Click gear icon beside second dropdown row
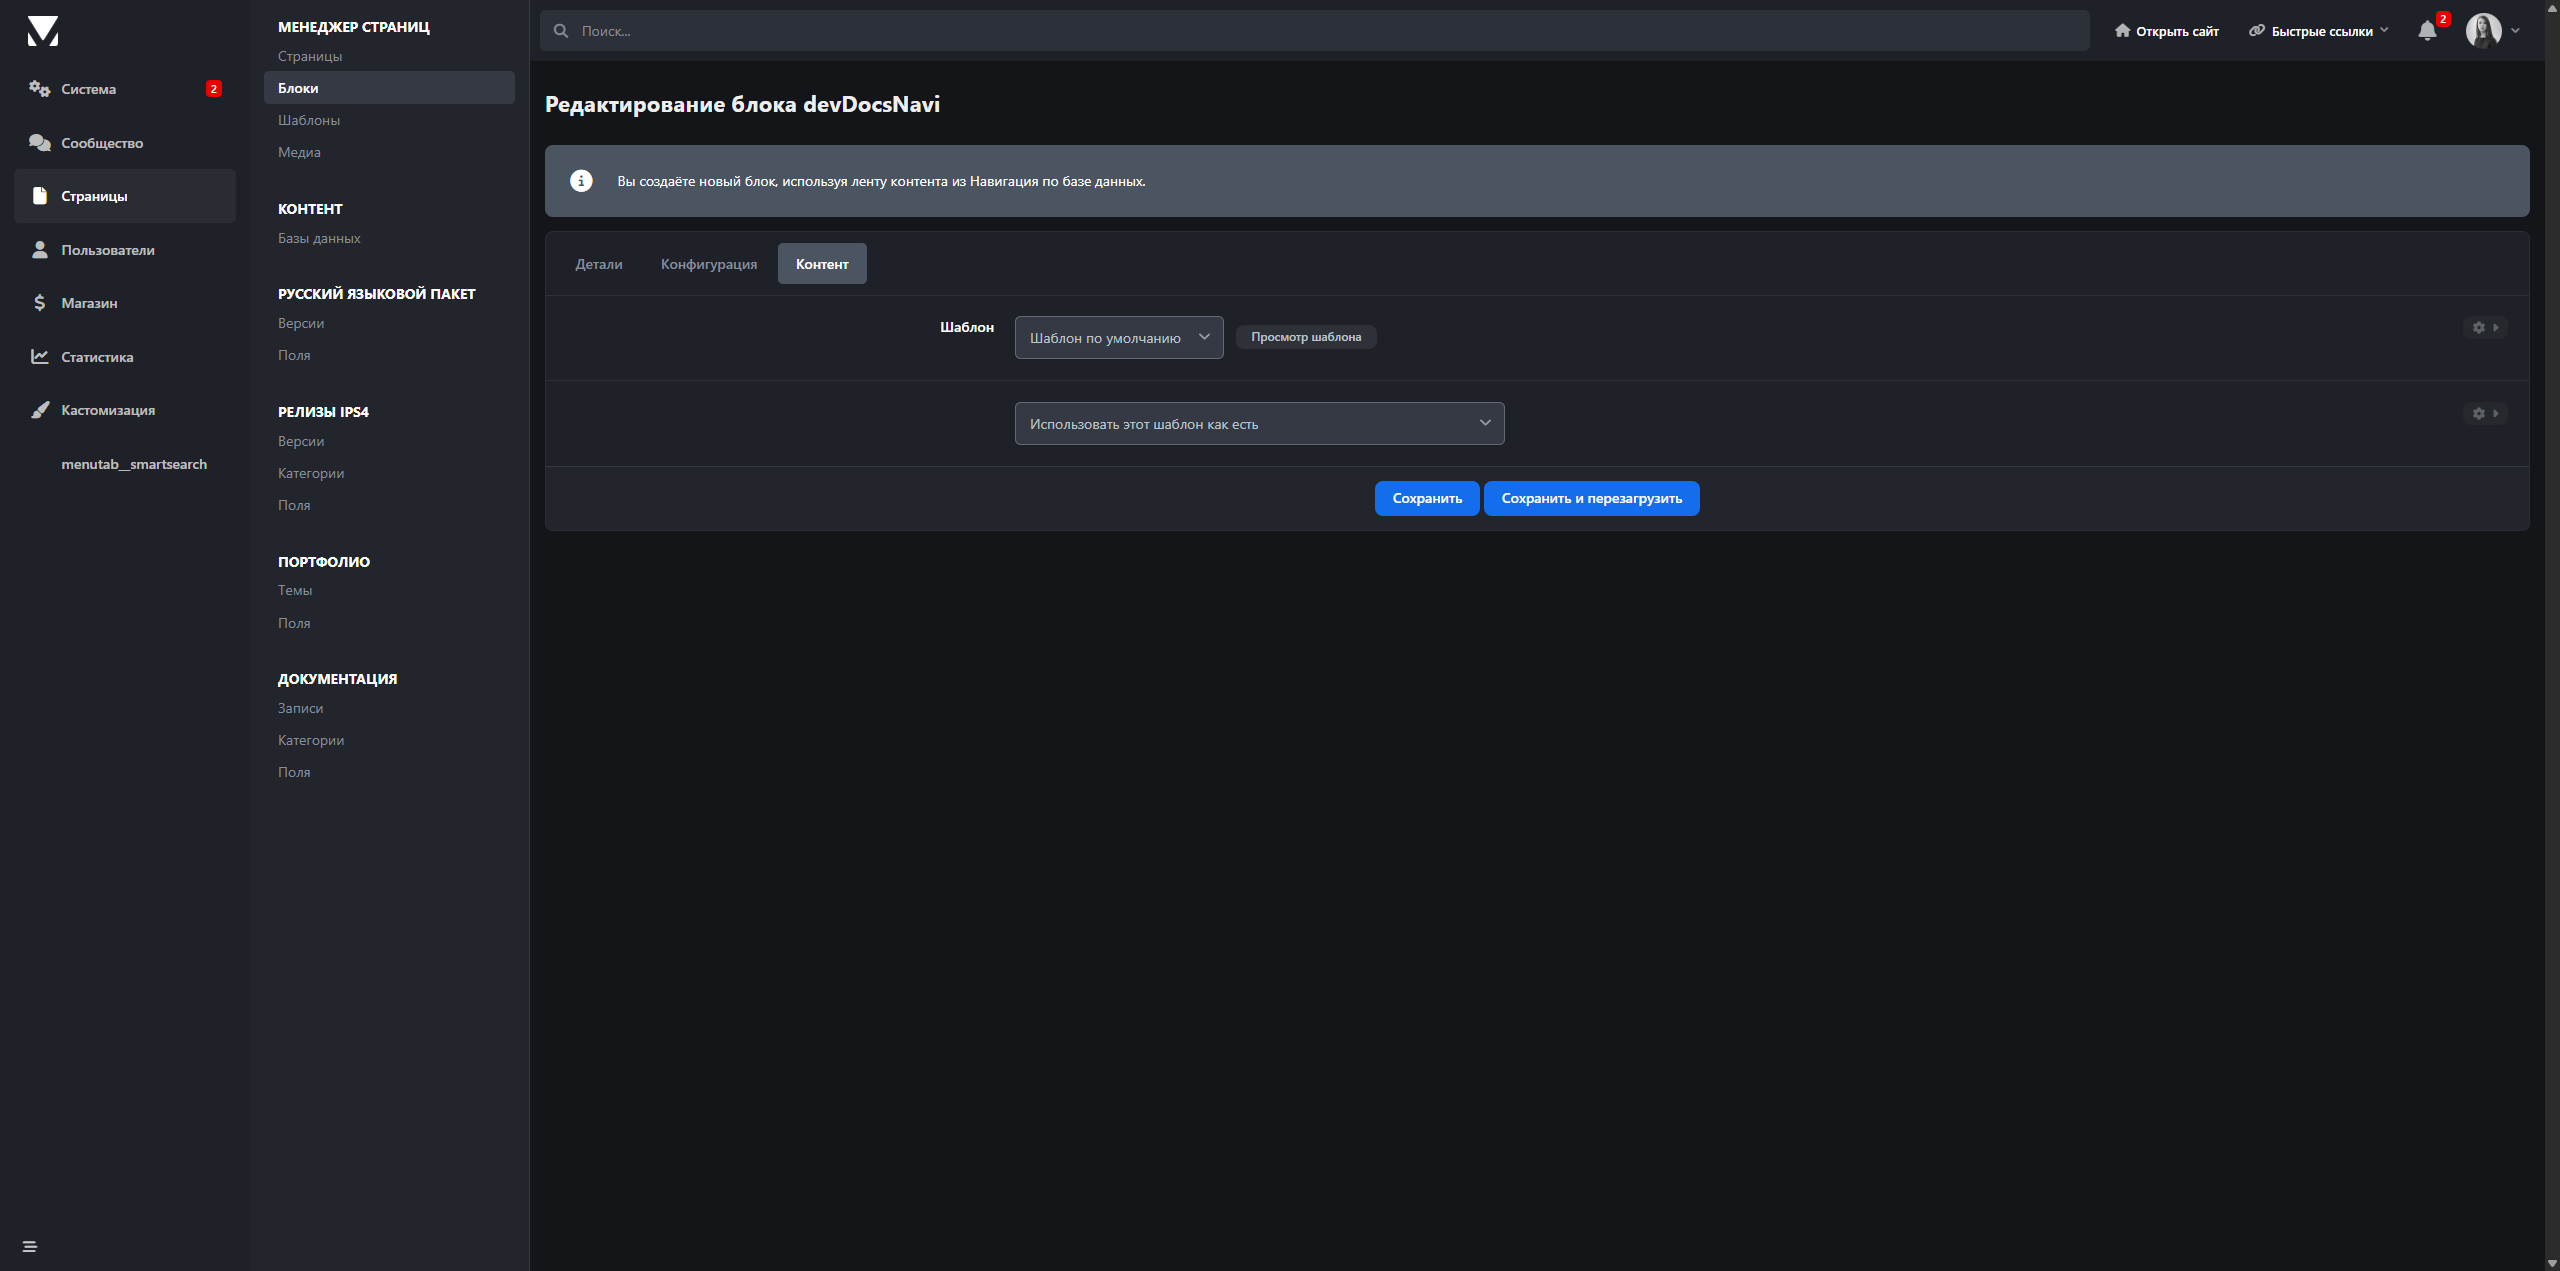The height and width of the screenshot is (1271, 2560). 2479,414
